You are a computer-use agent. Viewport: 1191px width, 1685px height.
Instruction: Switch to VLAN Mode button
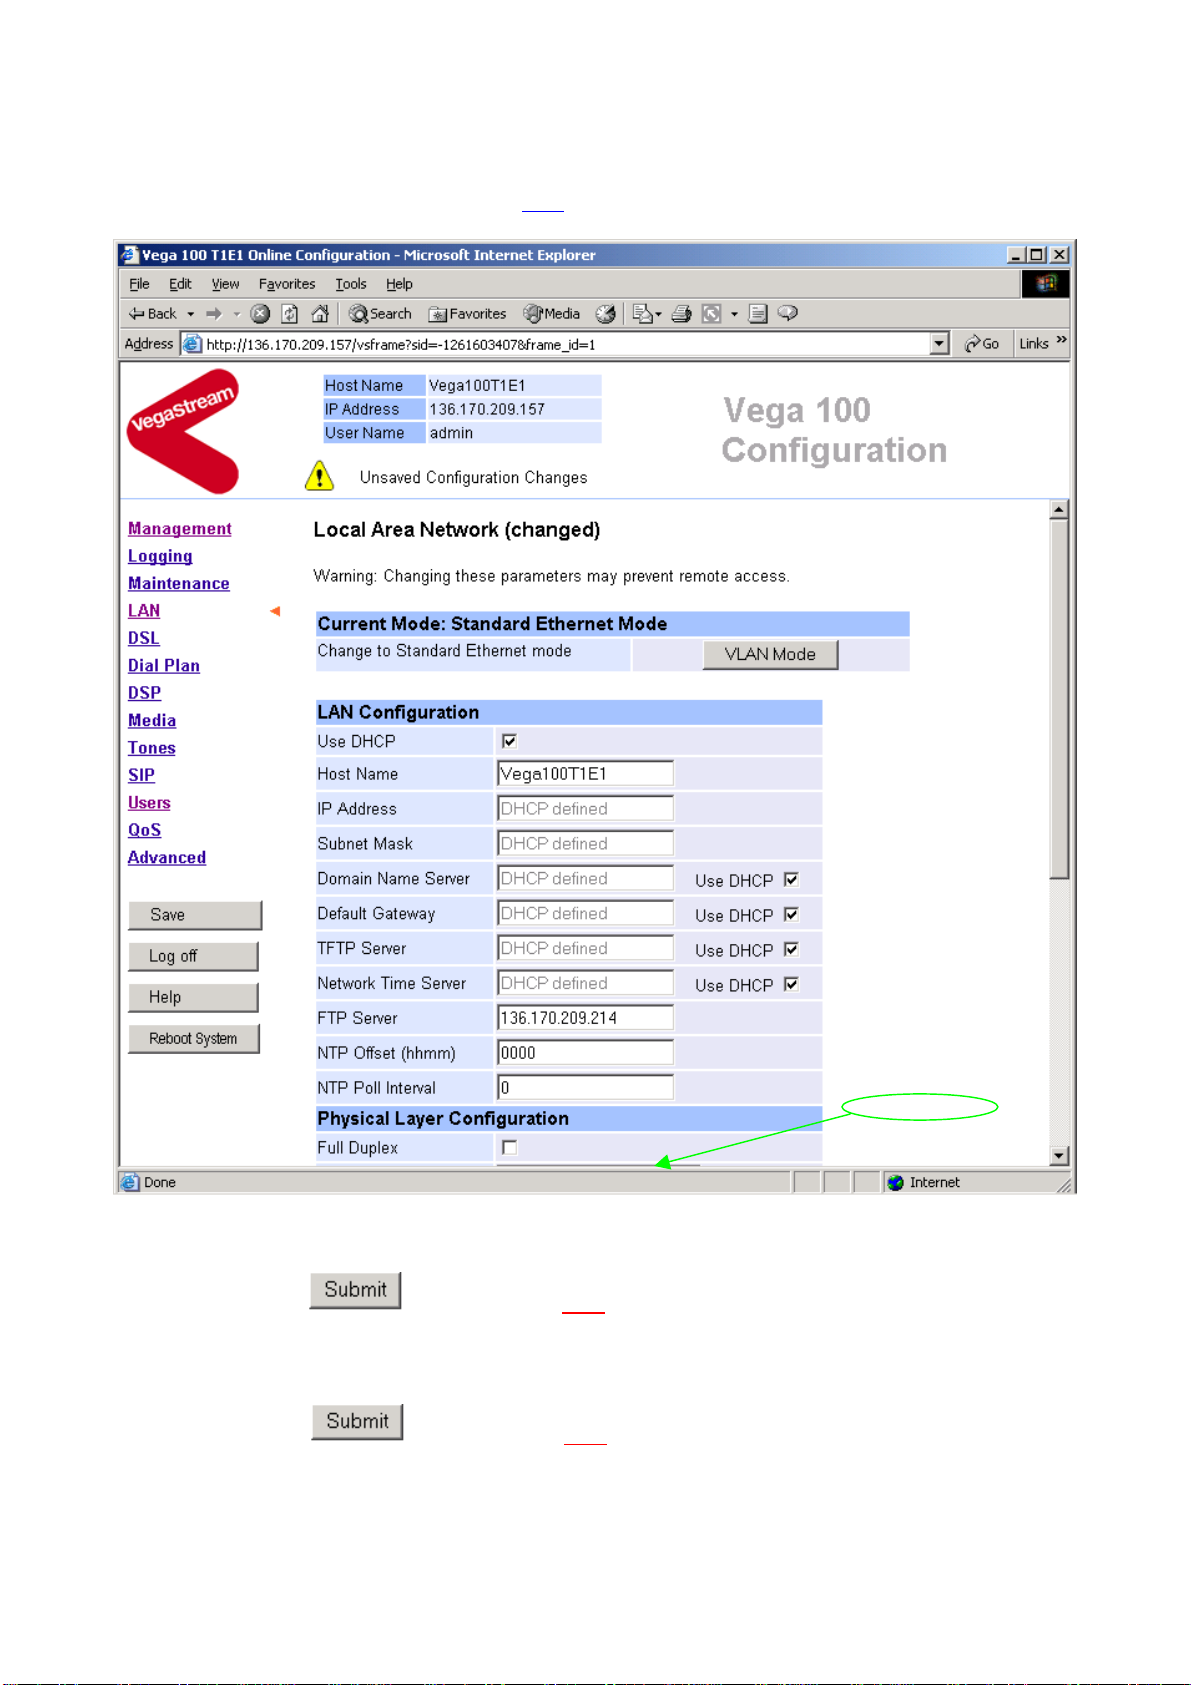click(770, 654)
